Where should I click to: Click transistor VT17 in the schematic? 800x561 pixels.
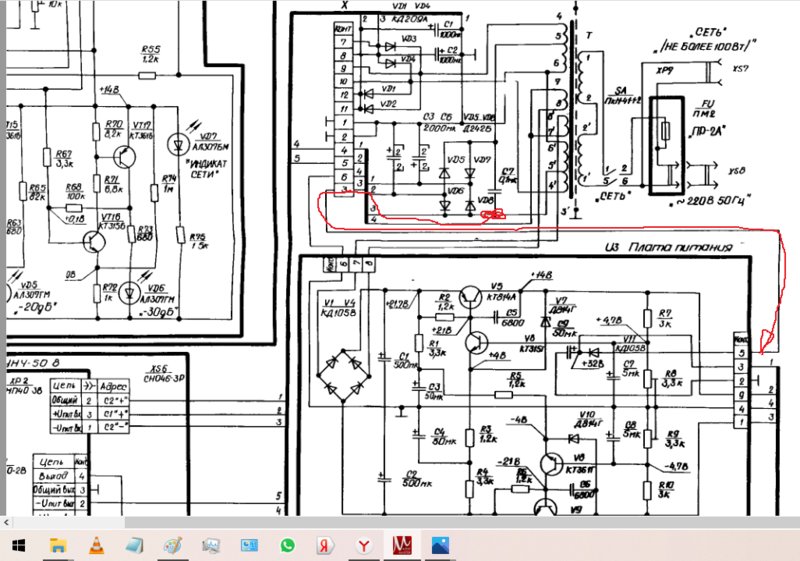point(125,157)
